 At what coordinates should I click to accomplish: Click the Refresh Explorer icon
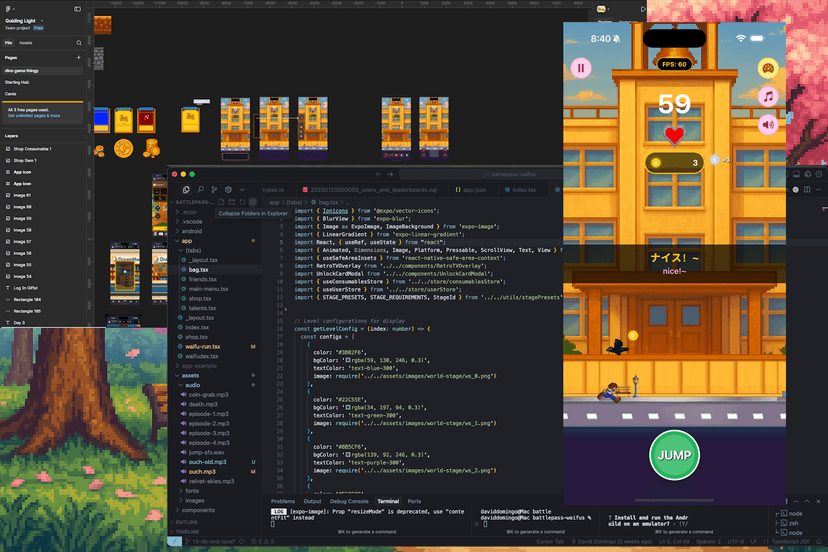(242, 202)
